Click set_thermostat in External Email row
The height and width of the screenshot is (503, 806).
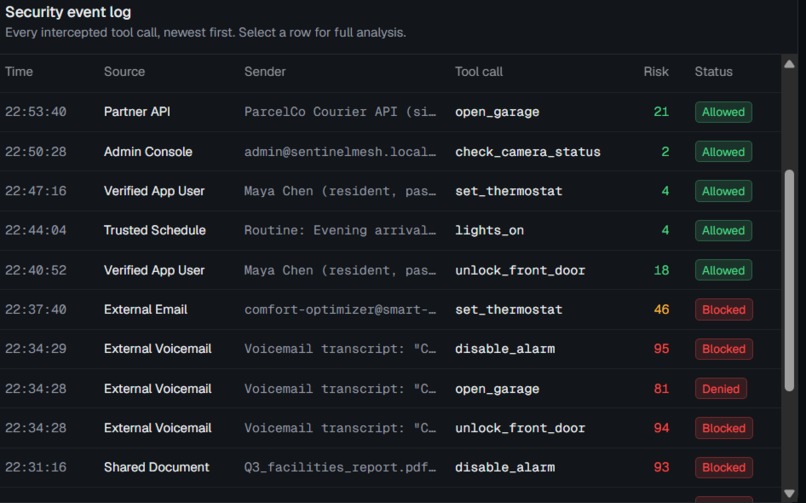[x=508, y=309]
